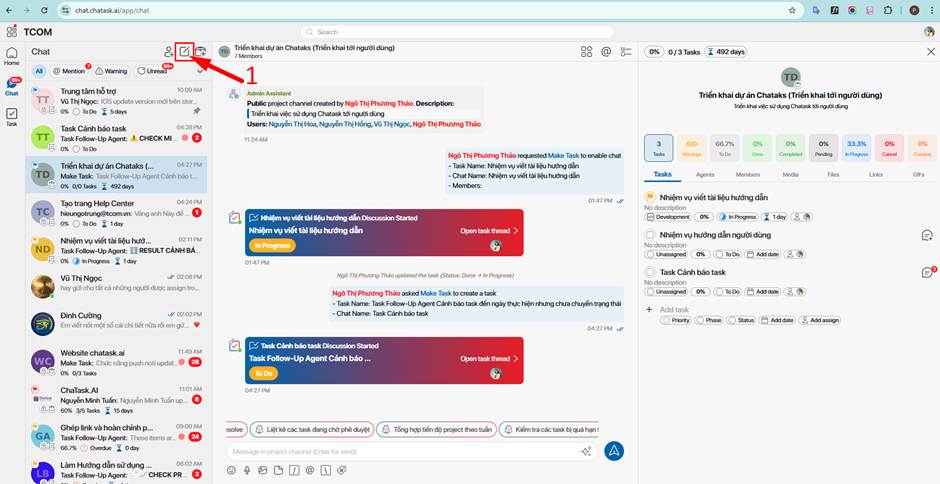Image resolution: width=940 pixels, height=484 pixels.
Task: Click the user profile avatar top right
Action: 929,32
